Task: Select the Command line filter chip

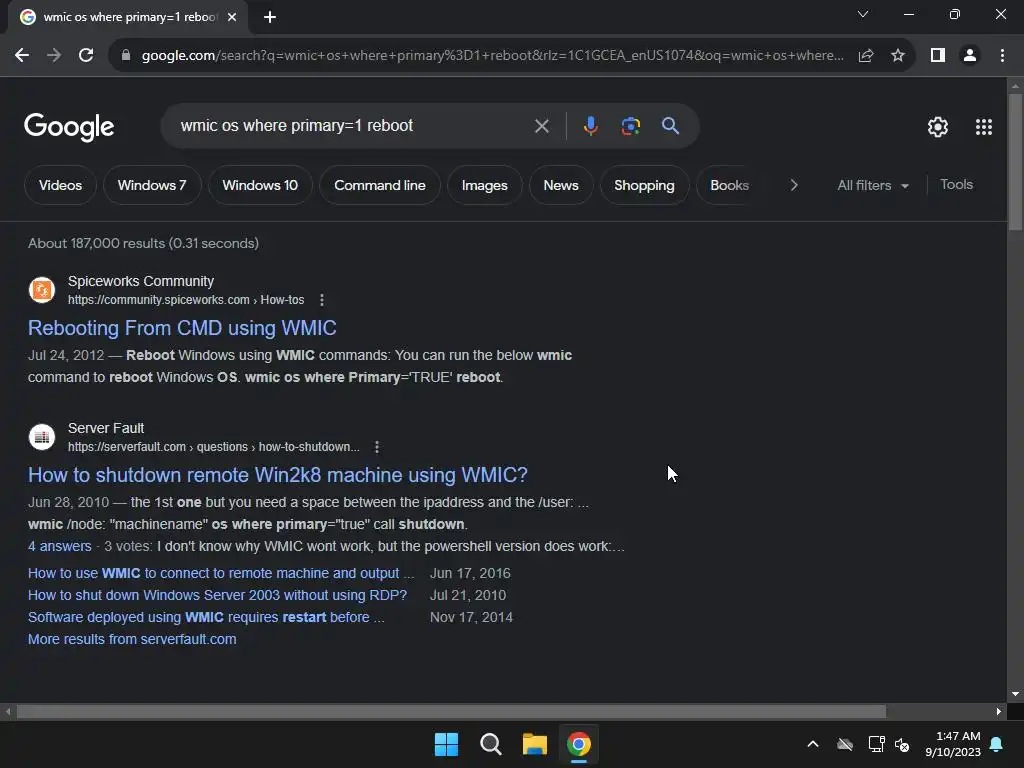Action: click(379, 185)
